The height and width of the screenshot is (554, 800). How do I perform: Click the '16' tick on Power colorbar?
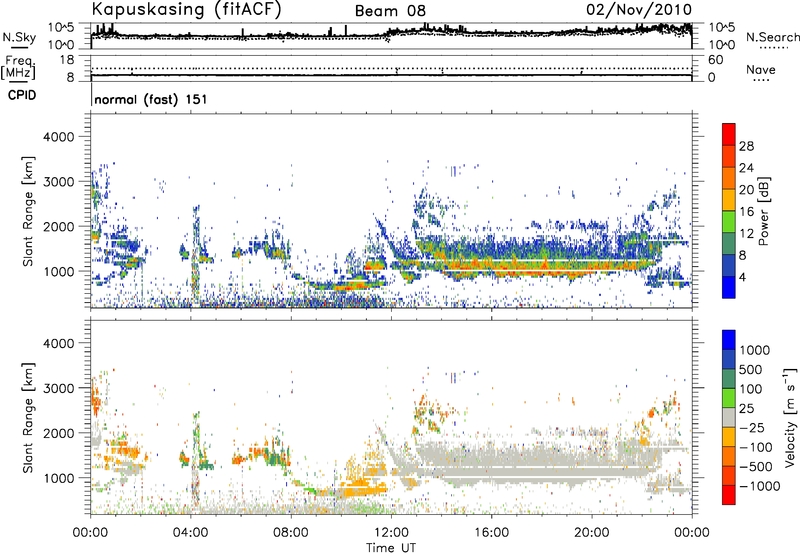(x=746, y=212)
